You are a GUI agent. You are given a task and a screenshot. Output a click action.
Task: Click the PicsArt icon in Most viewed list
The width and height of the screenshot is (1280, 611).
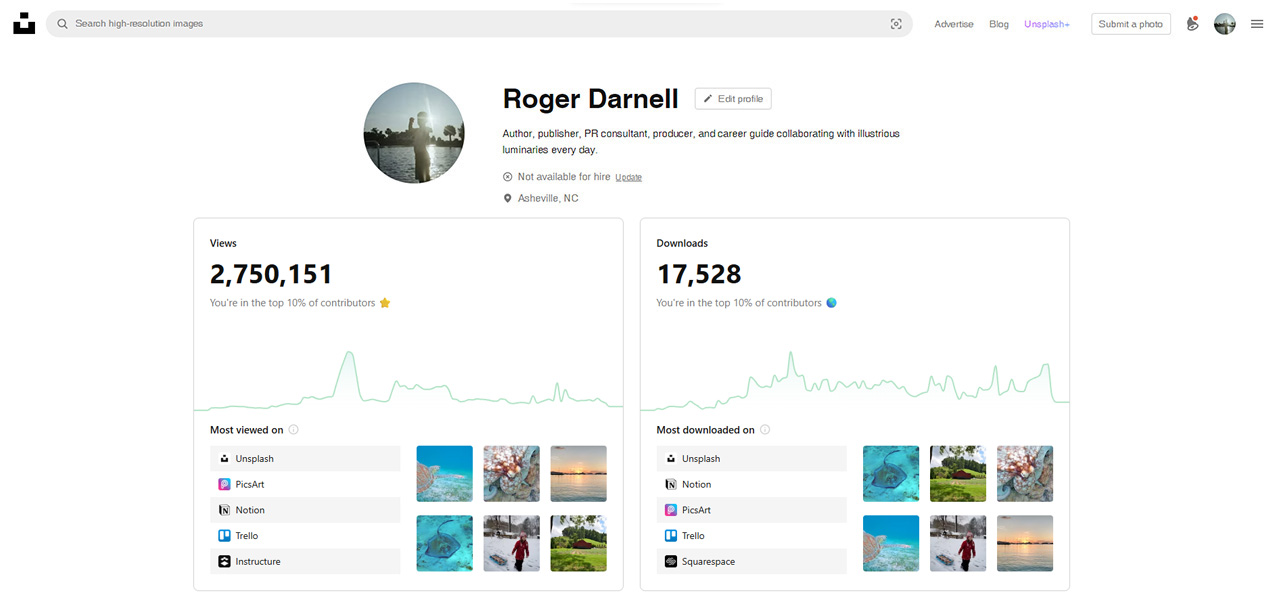click(x=224, y=484)
